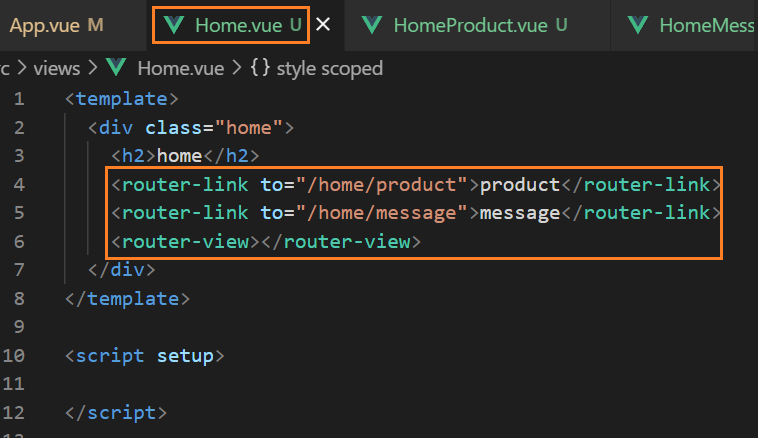Click 'views' in the breadcrumb
758x438 pixels.
tap(57, 69)
